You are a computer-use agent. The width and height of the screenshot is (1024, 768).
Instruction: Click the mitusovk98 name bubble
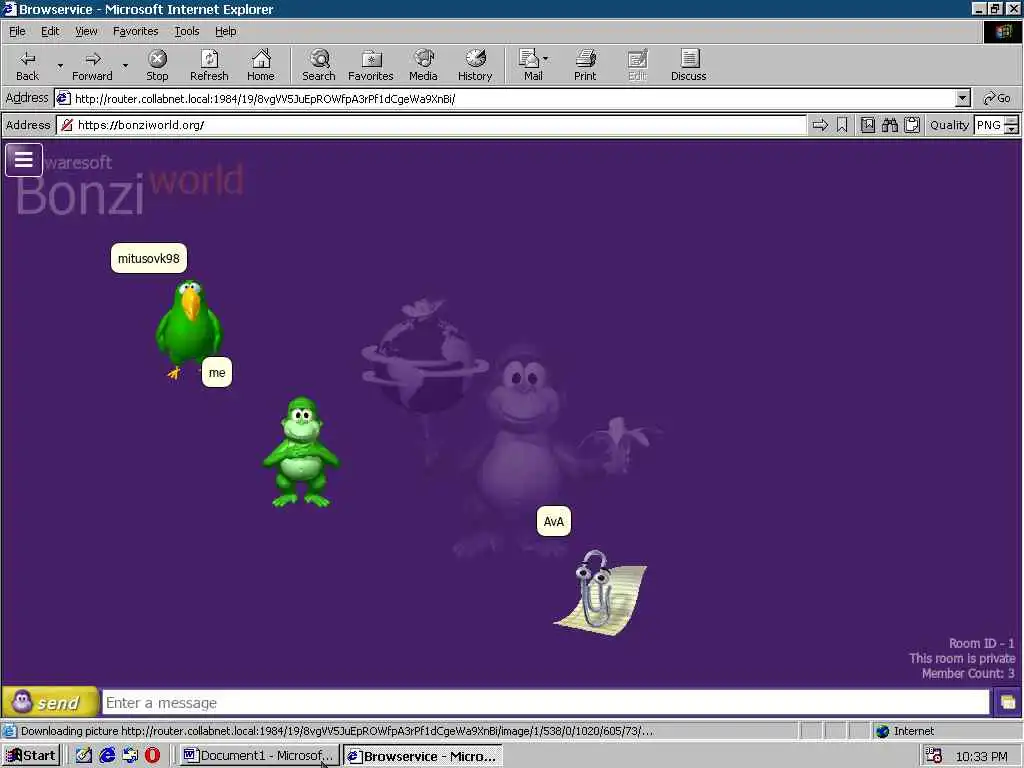(x=149, y=258)
